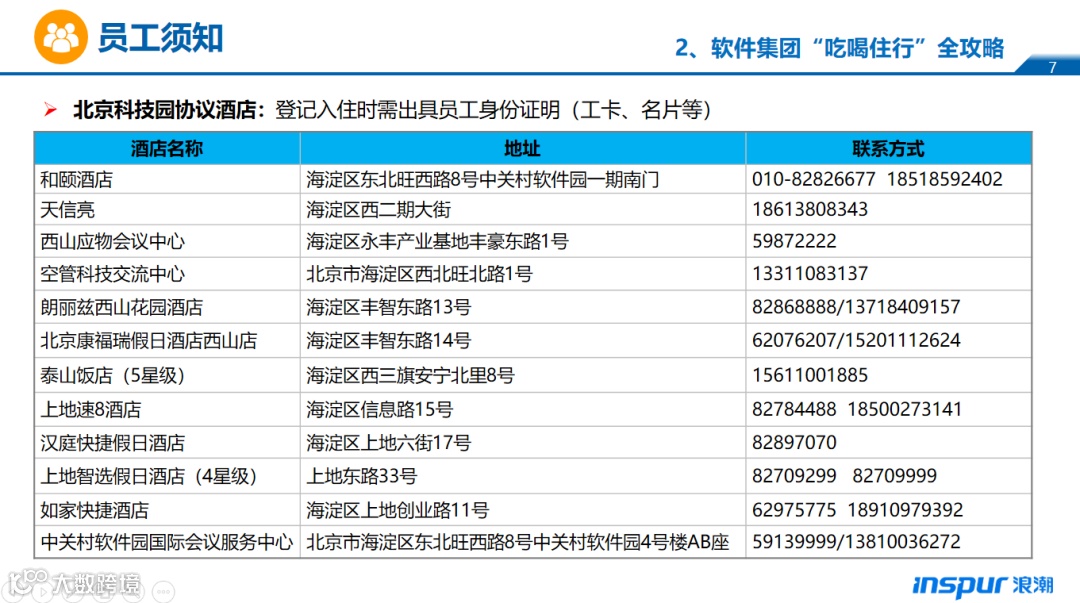Click address 海淀区西三旗安宁北里8号
1080x603 pixels.
point(411,375)
